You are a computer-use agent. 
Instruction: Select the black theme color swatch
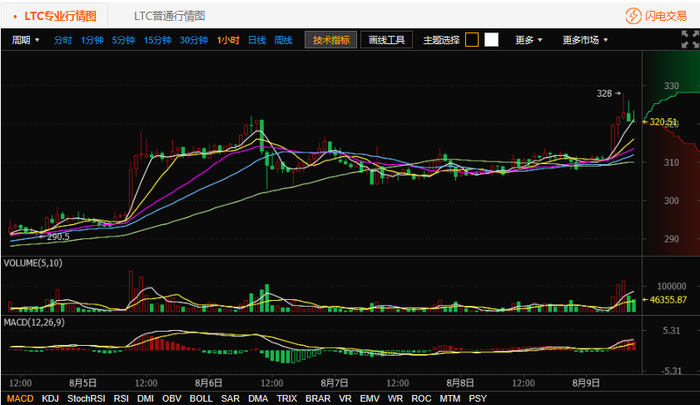tap(472, 40)
